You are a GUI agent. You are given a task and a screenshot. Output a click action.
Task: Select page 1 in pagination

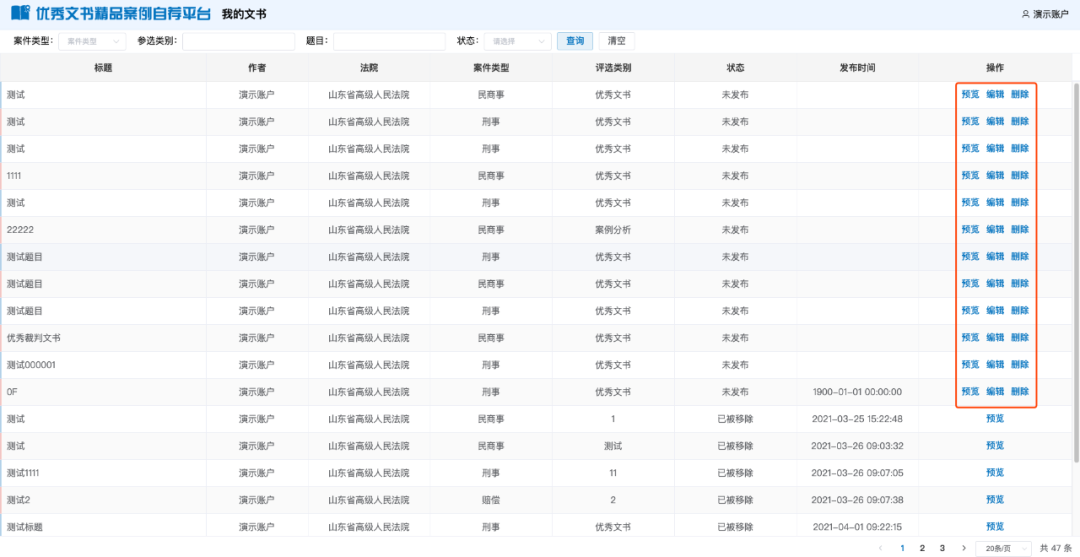[x=902, y=548]
